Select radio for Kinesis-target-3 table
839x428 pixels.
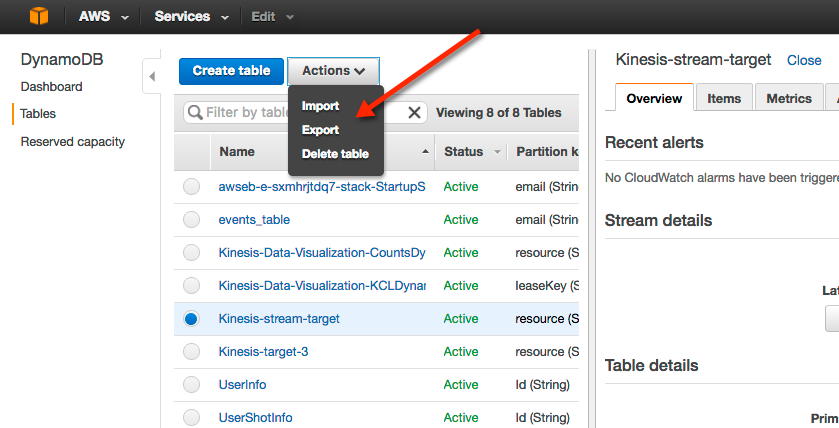pos(192,351)
